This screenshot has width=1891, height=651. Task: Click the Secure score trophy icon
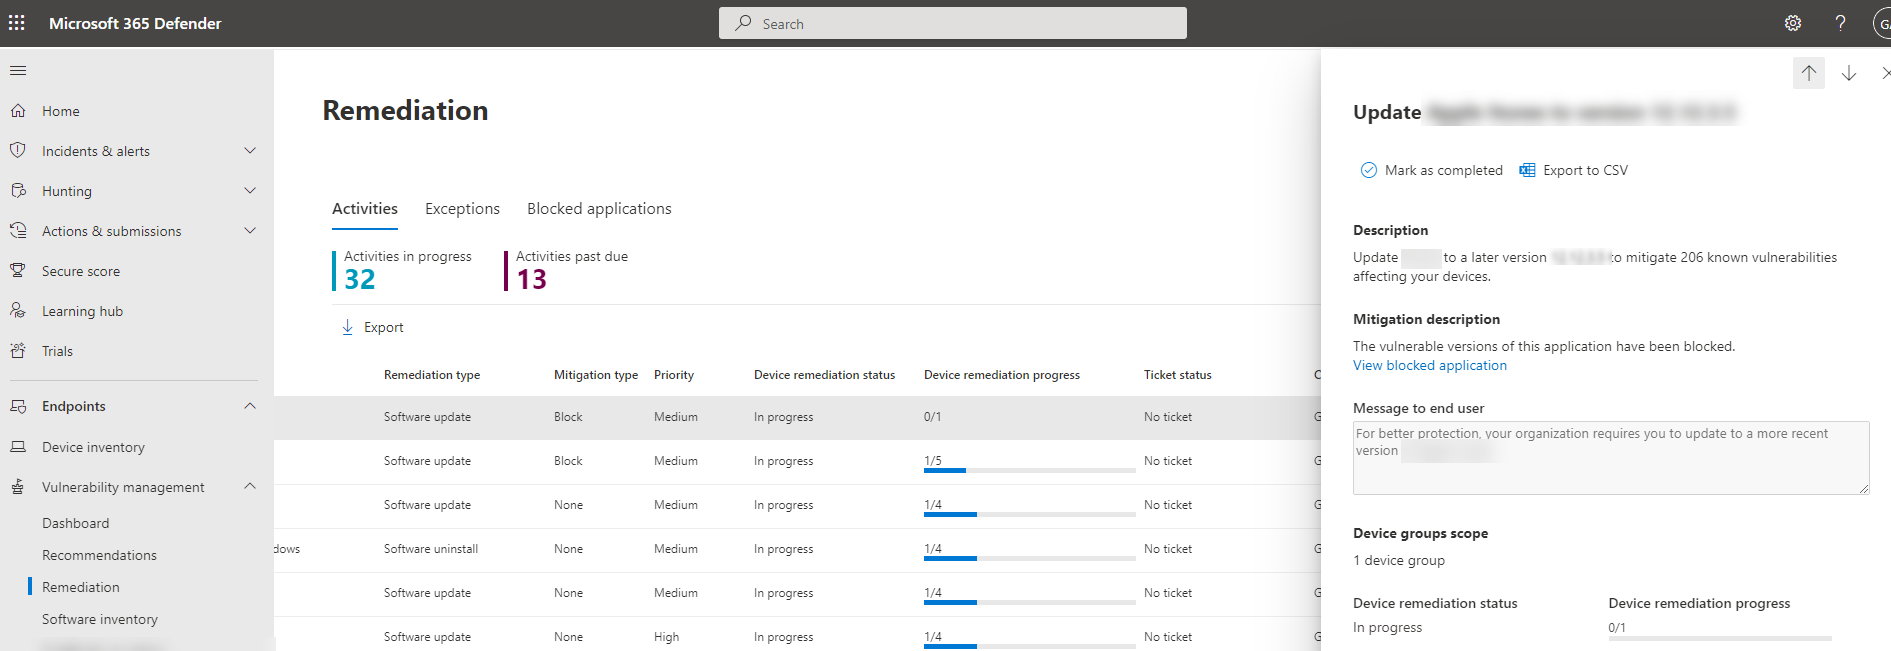click(18, 271)
